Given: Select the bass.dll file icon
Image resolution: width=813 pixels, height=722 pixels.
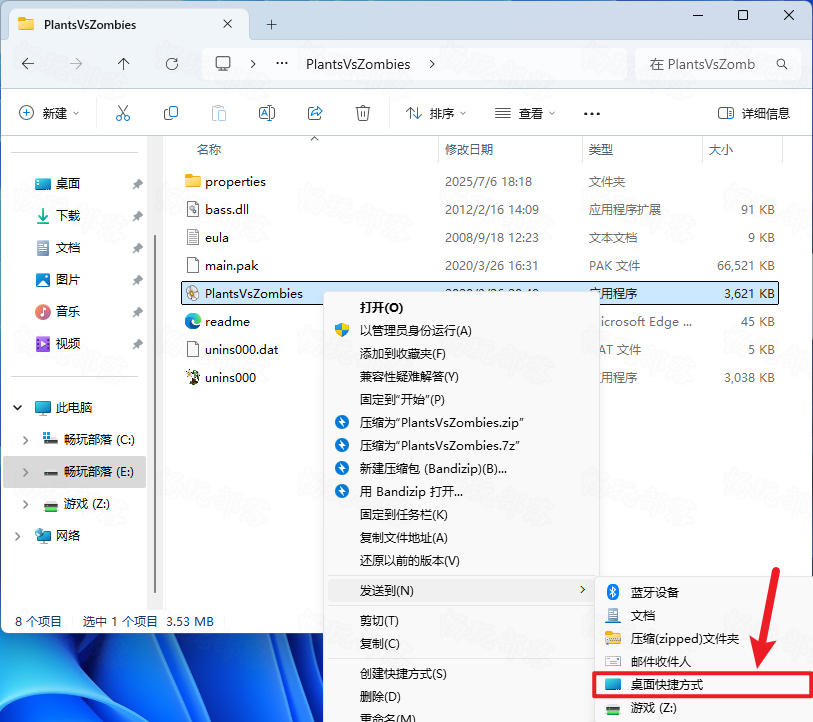Looking at the screenshot, I should point(192,210).
